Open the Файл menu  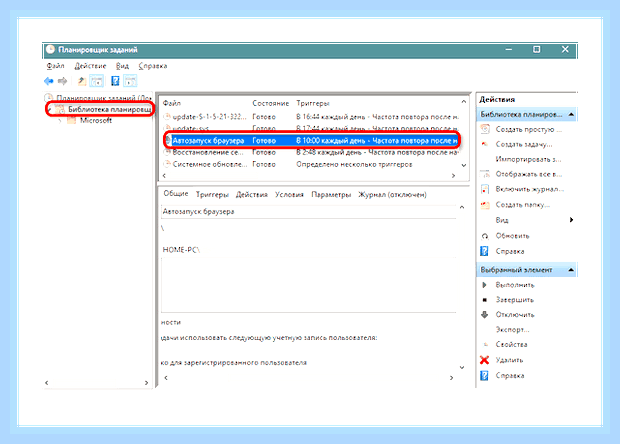click(55, 66)
